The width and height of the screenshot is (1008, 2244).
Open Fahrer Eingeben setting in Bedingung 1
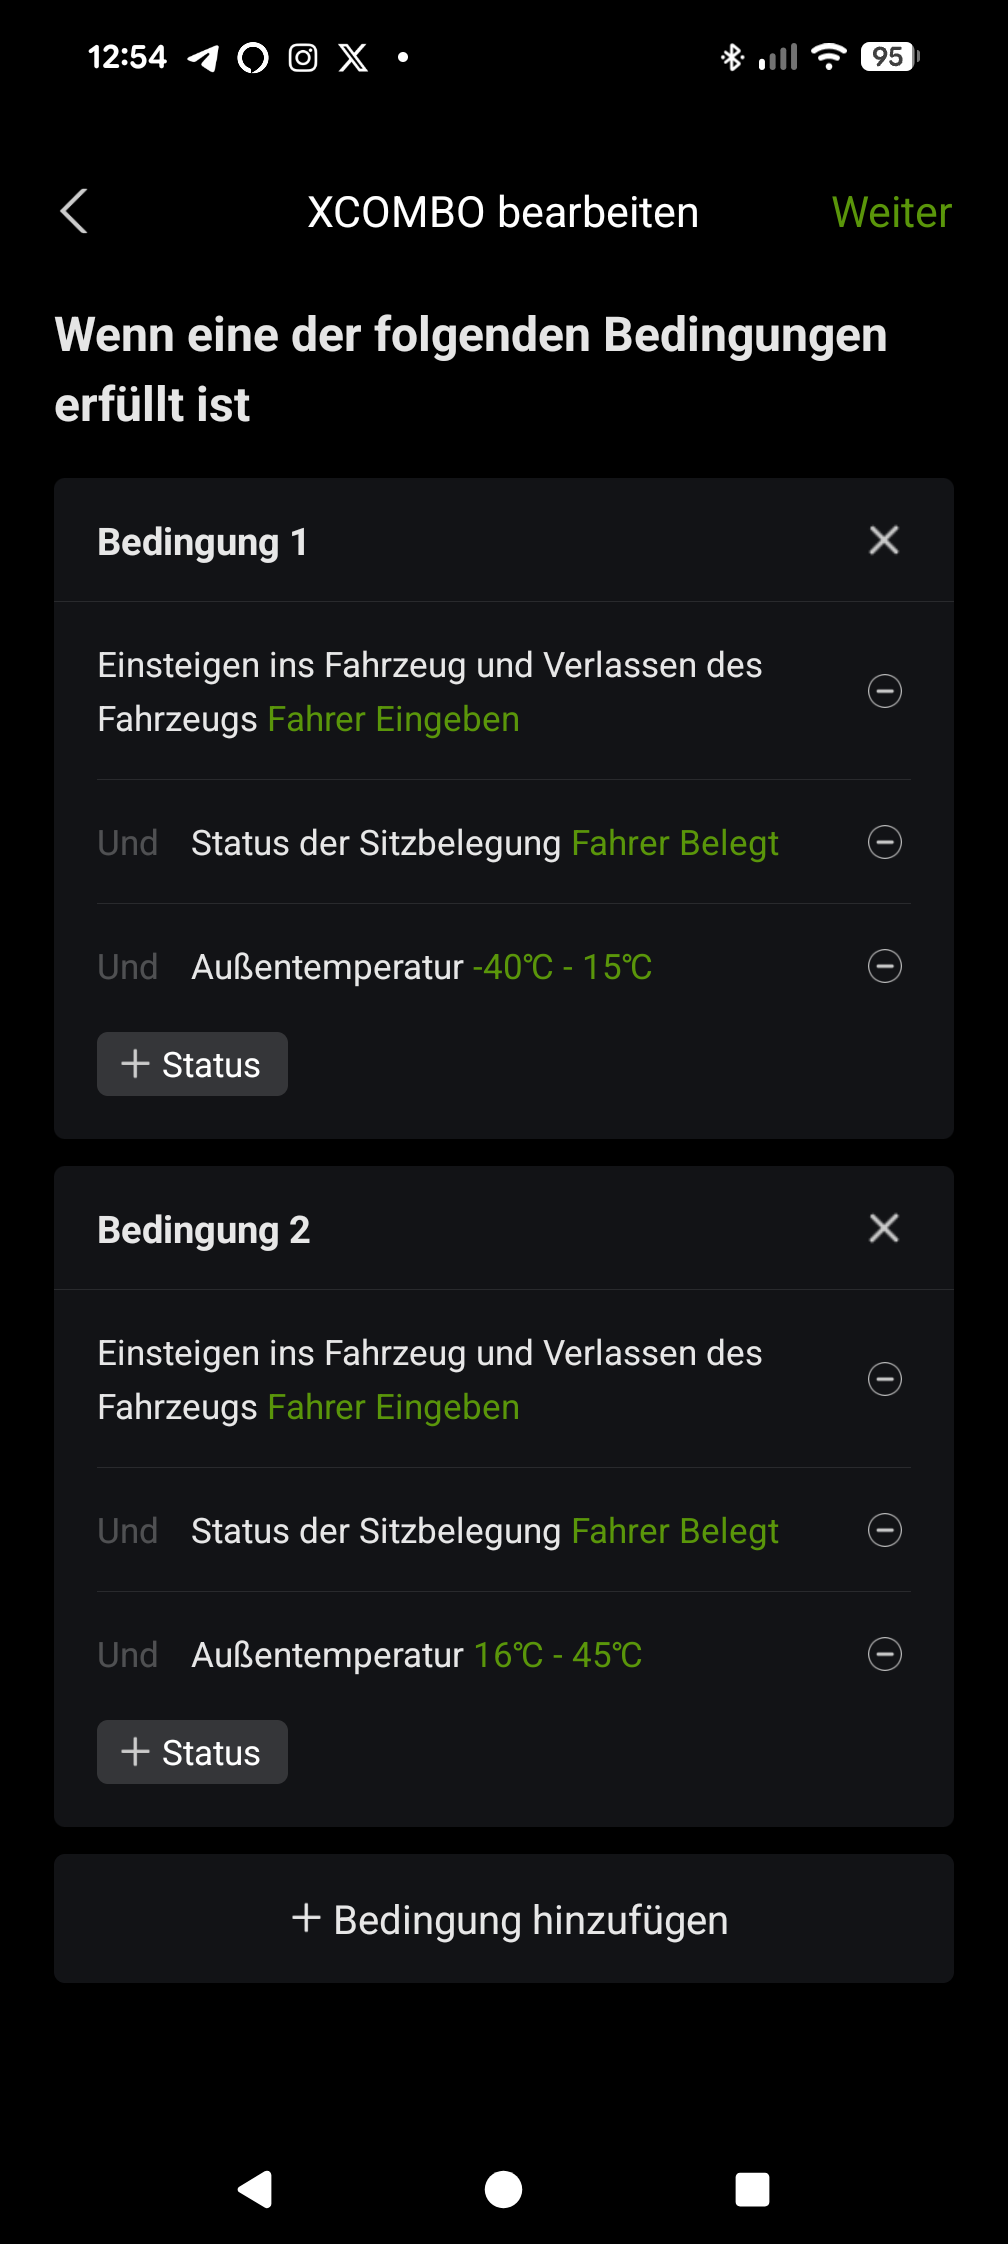393,719
